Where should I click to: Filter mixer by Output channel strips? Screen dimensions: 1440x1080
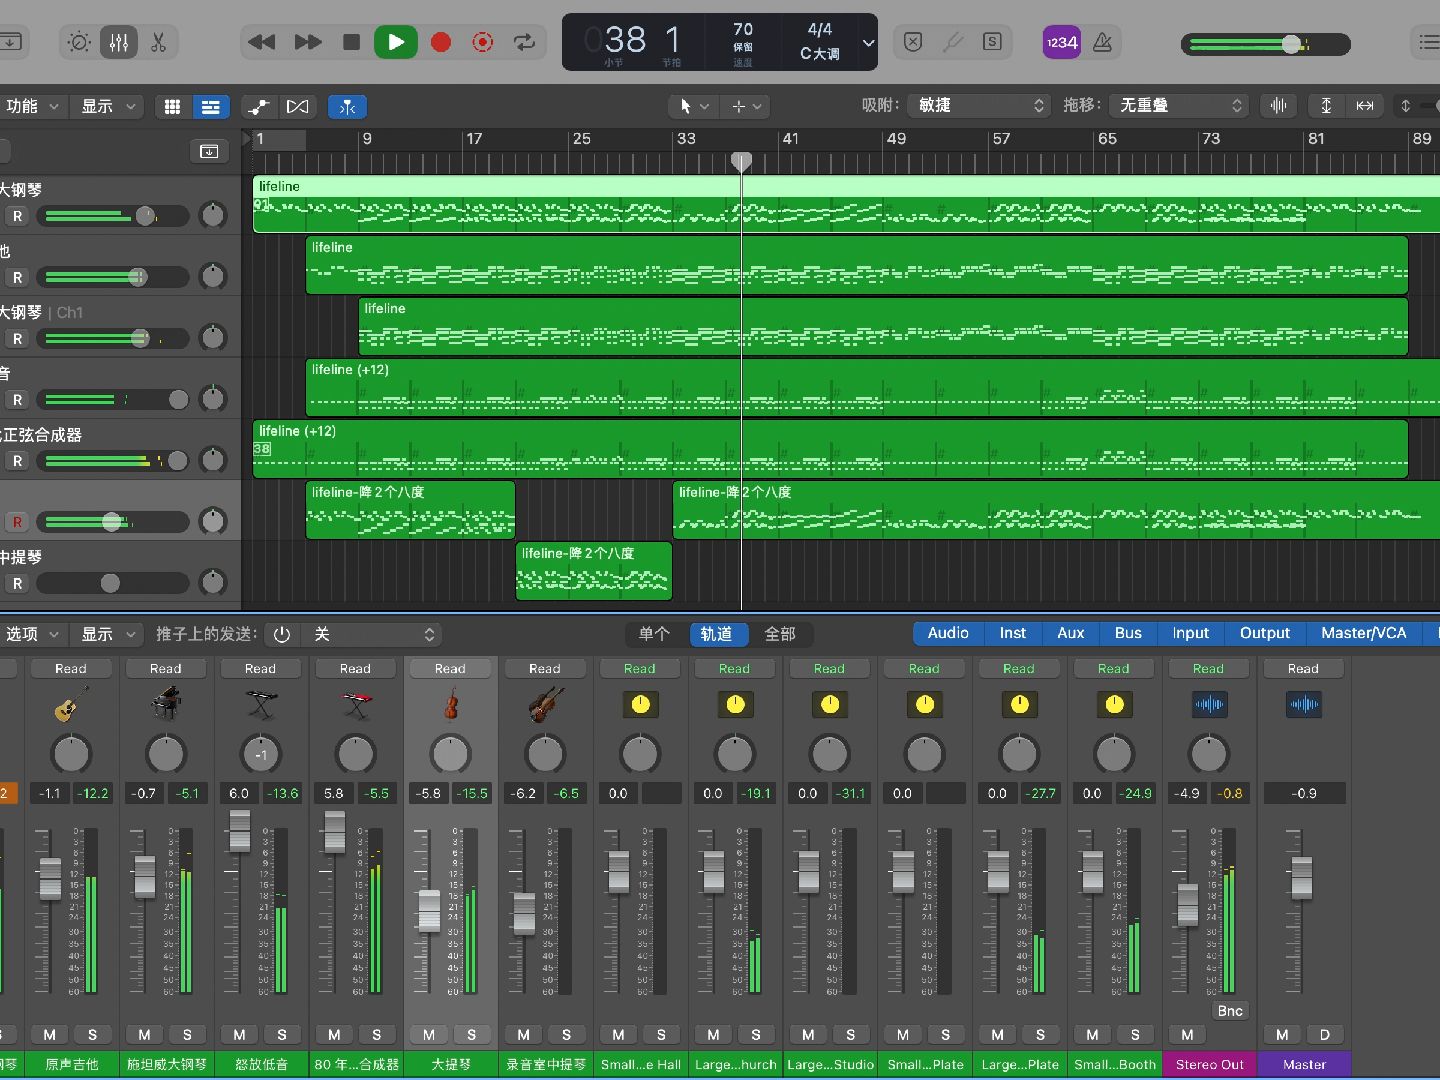[x=1265, y=633]
